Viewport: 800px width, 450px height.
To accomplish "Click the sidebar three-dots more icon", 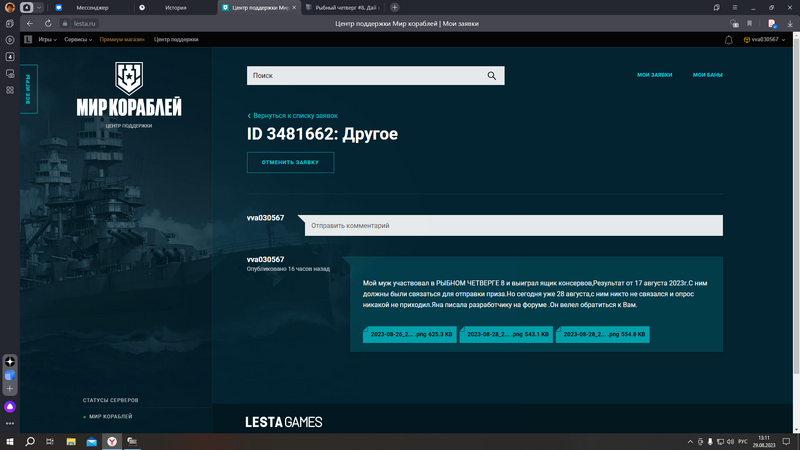I will point(10,423).
